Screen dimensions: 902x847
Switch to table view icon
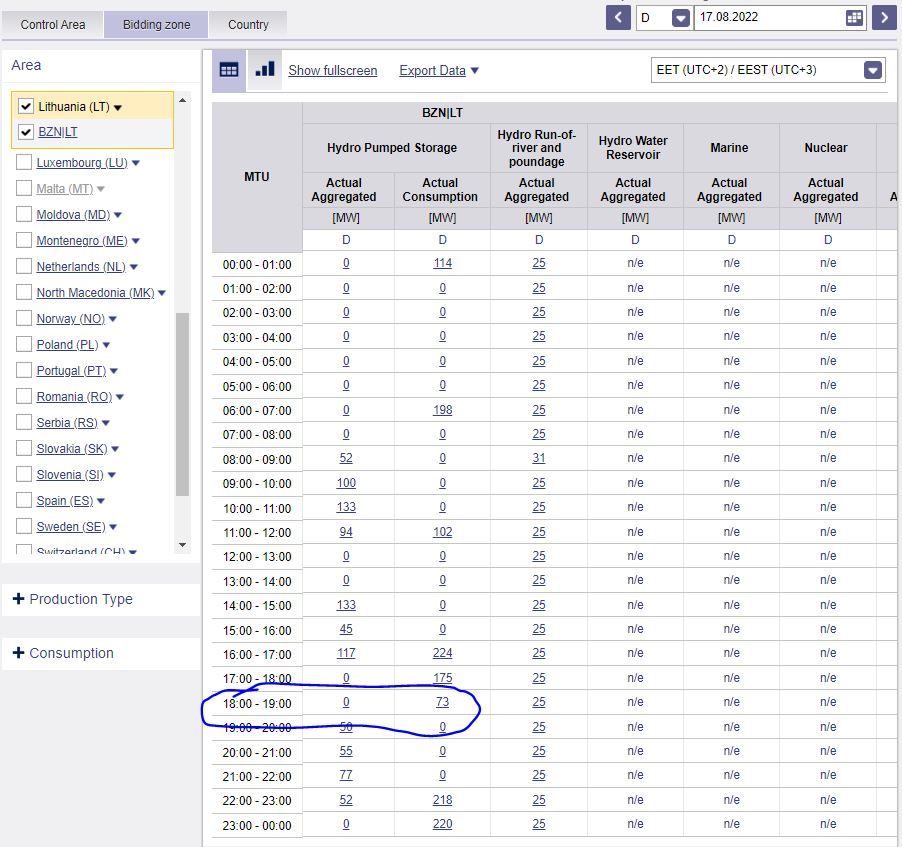pyautogui.click(x=229, y=70)
